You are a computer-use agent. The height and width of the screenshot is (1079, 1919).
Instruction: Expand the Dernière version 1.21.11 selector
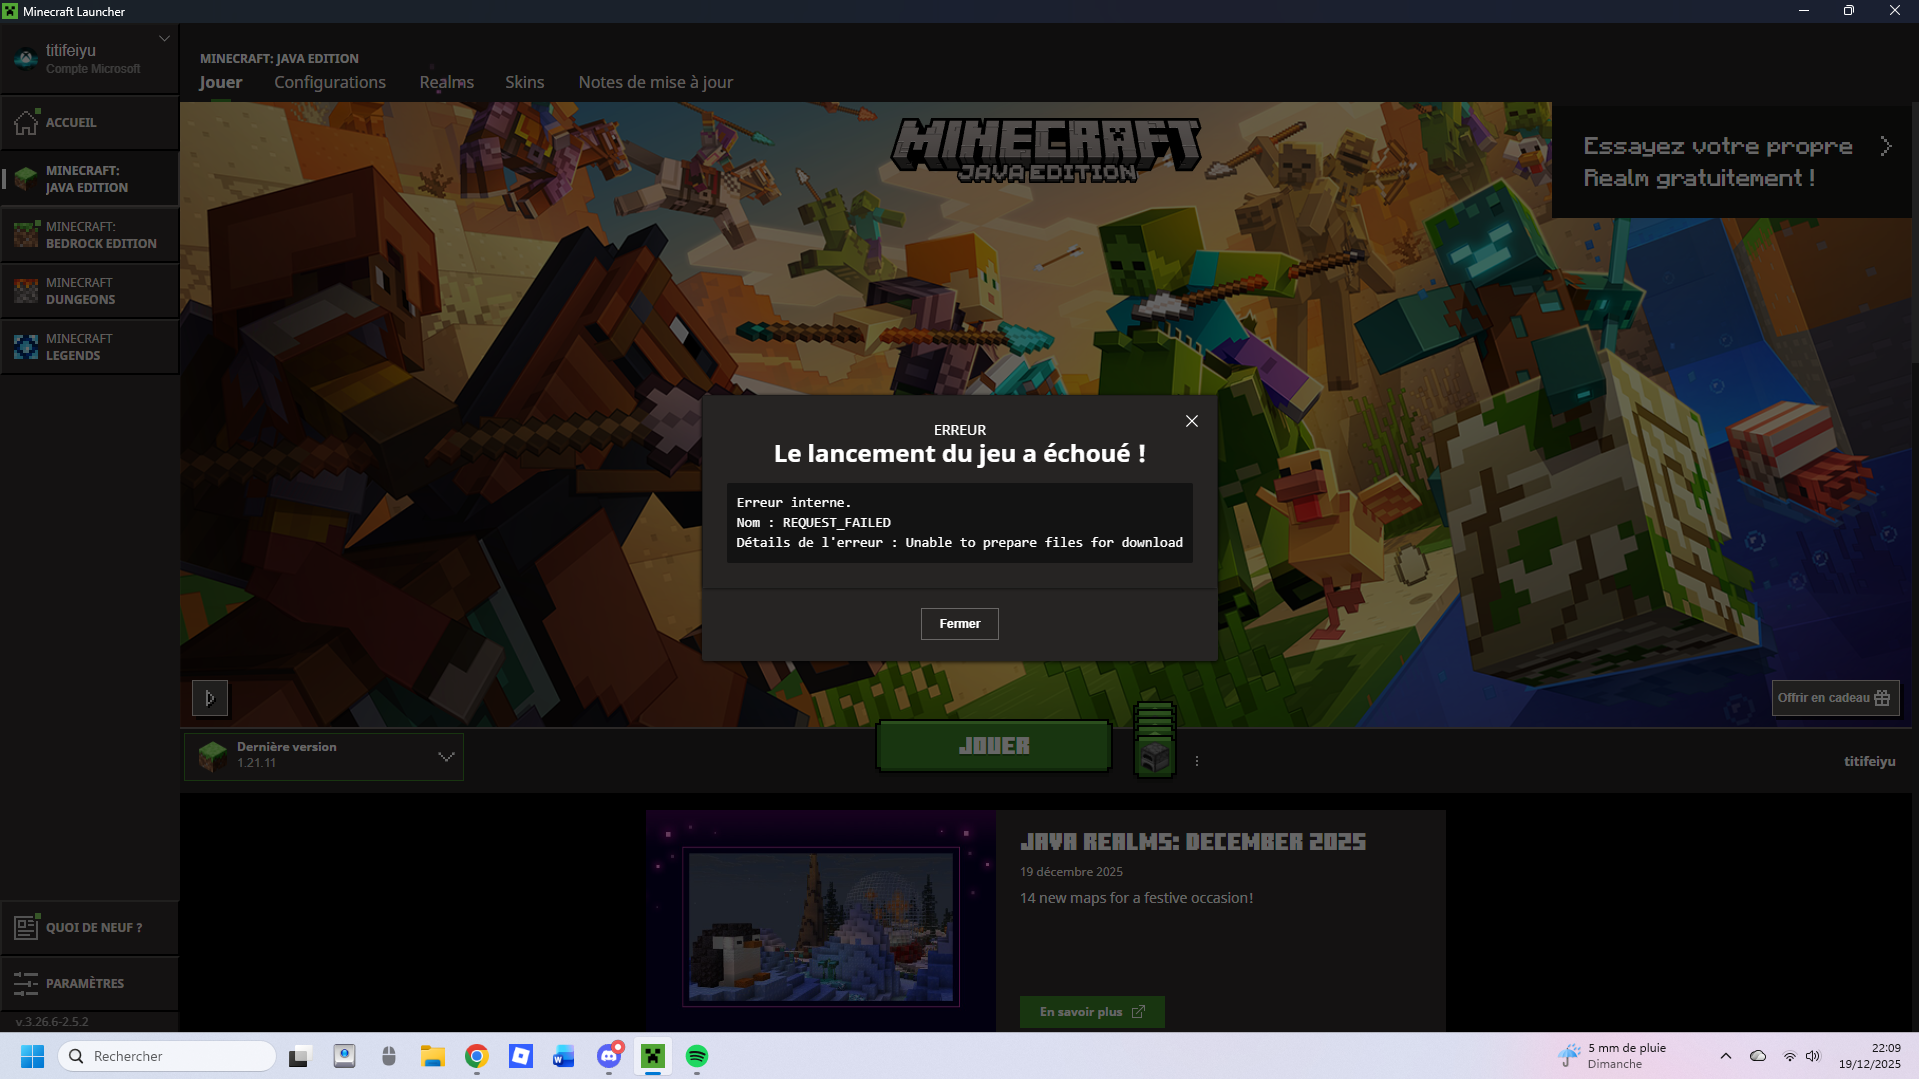pos(323,756)
